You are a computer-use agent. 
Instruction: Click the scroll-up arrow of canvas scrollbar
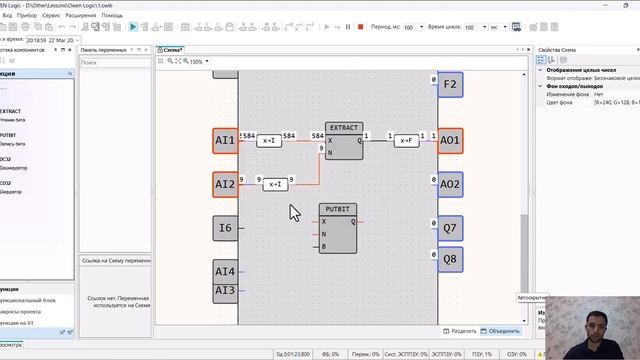pyautogui.click(x=524, y=74)
